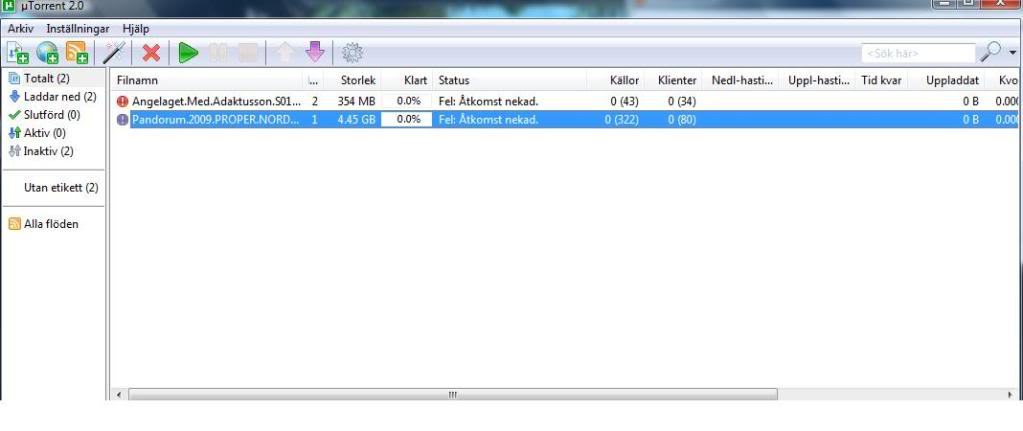Select Totalt (2) in sidebar
The image size is (1023, 431).
tap(53, 78)
